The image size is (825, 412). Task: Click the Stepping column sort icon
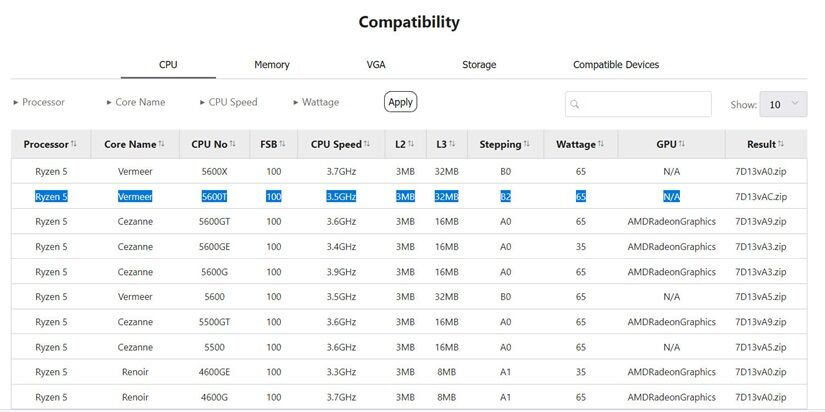(528, 144)
